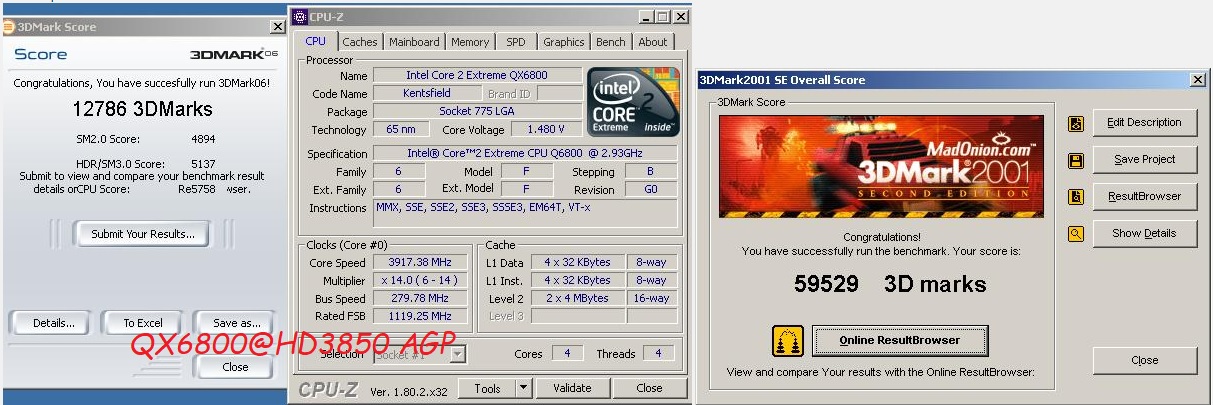Click the magnifier Show Details icon
This screenshot has height=405, width=1213.
(x=1076, y=234)
